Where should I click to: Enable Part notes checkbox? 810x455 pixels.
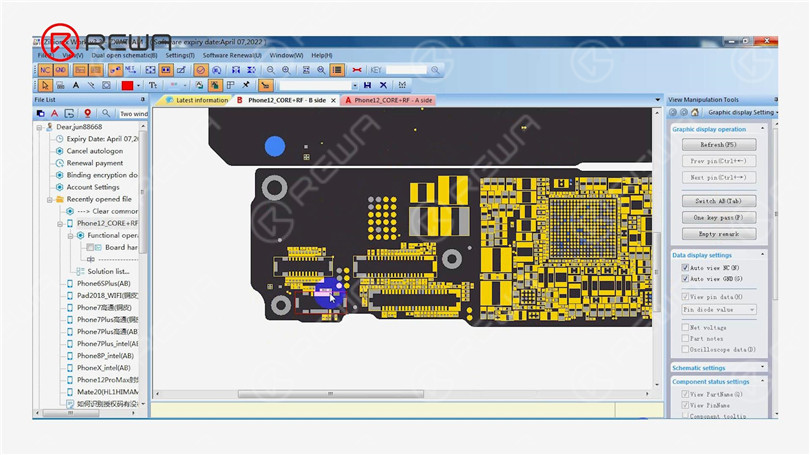pos(685,338)
